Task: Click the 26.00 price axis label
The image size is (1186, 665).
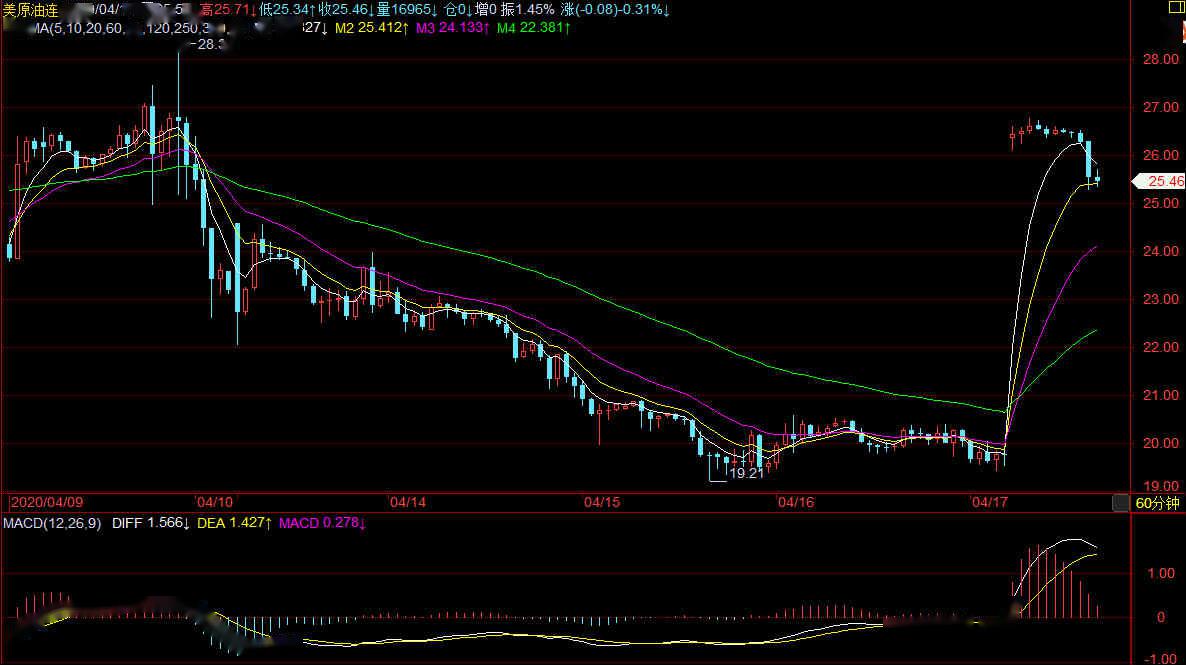Action: coord(1160,155)
